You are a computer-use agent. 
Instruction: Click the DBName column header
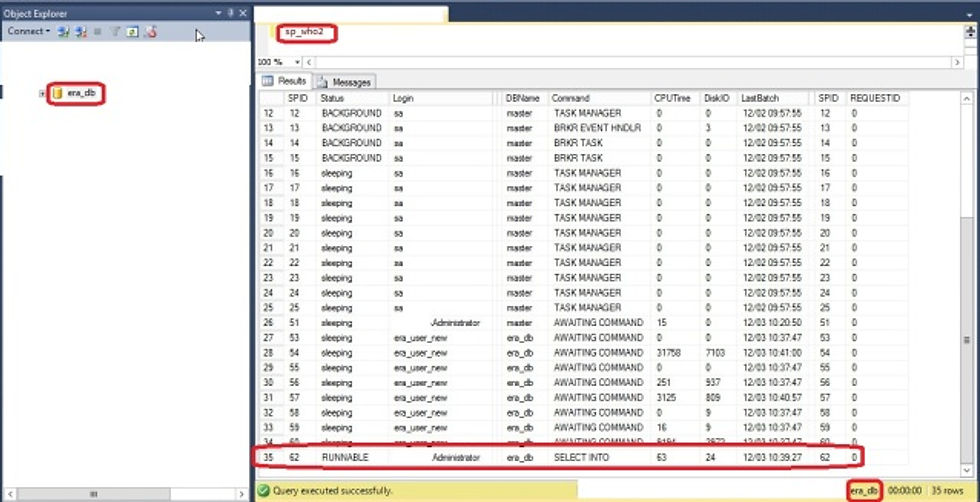pos(525,98)
